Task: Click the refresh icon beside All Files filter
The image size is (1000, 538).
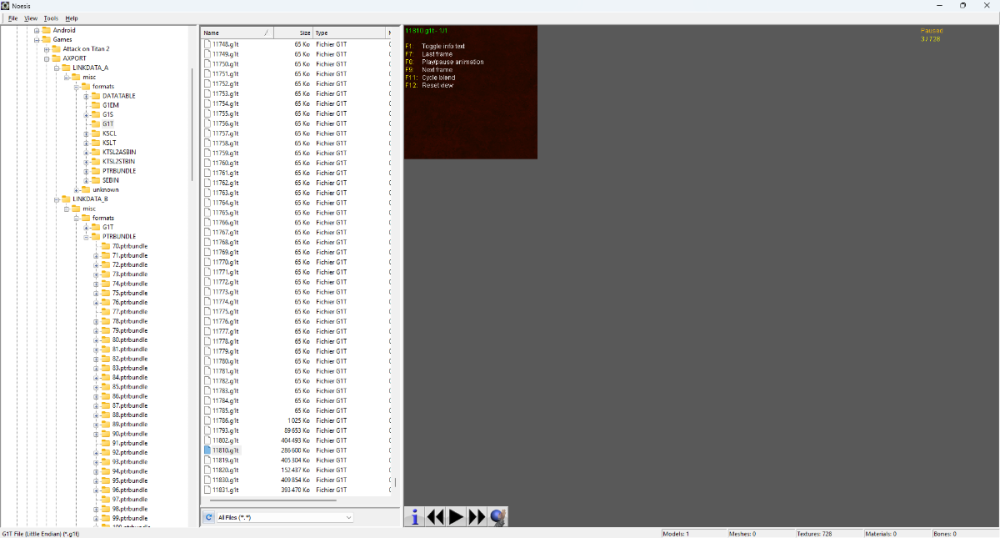Action: pos(209,517)
